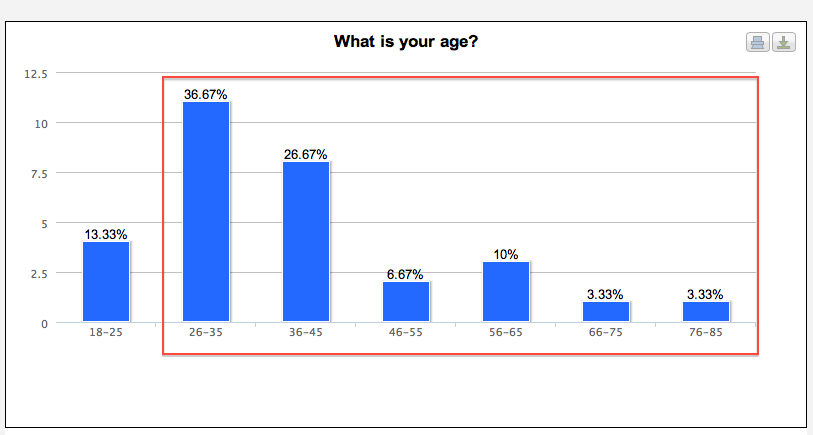Click the print chart icon
This screenshot has width=813, height=435.
click(758, 42)
